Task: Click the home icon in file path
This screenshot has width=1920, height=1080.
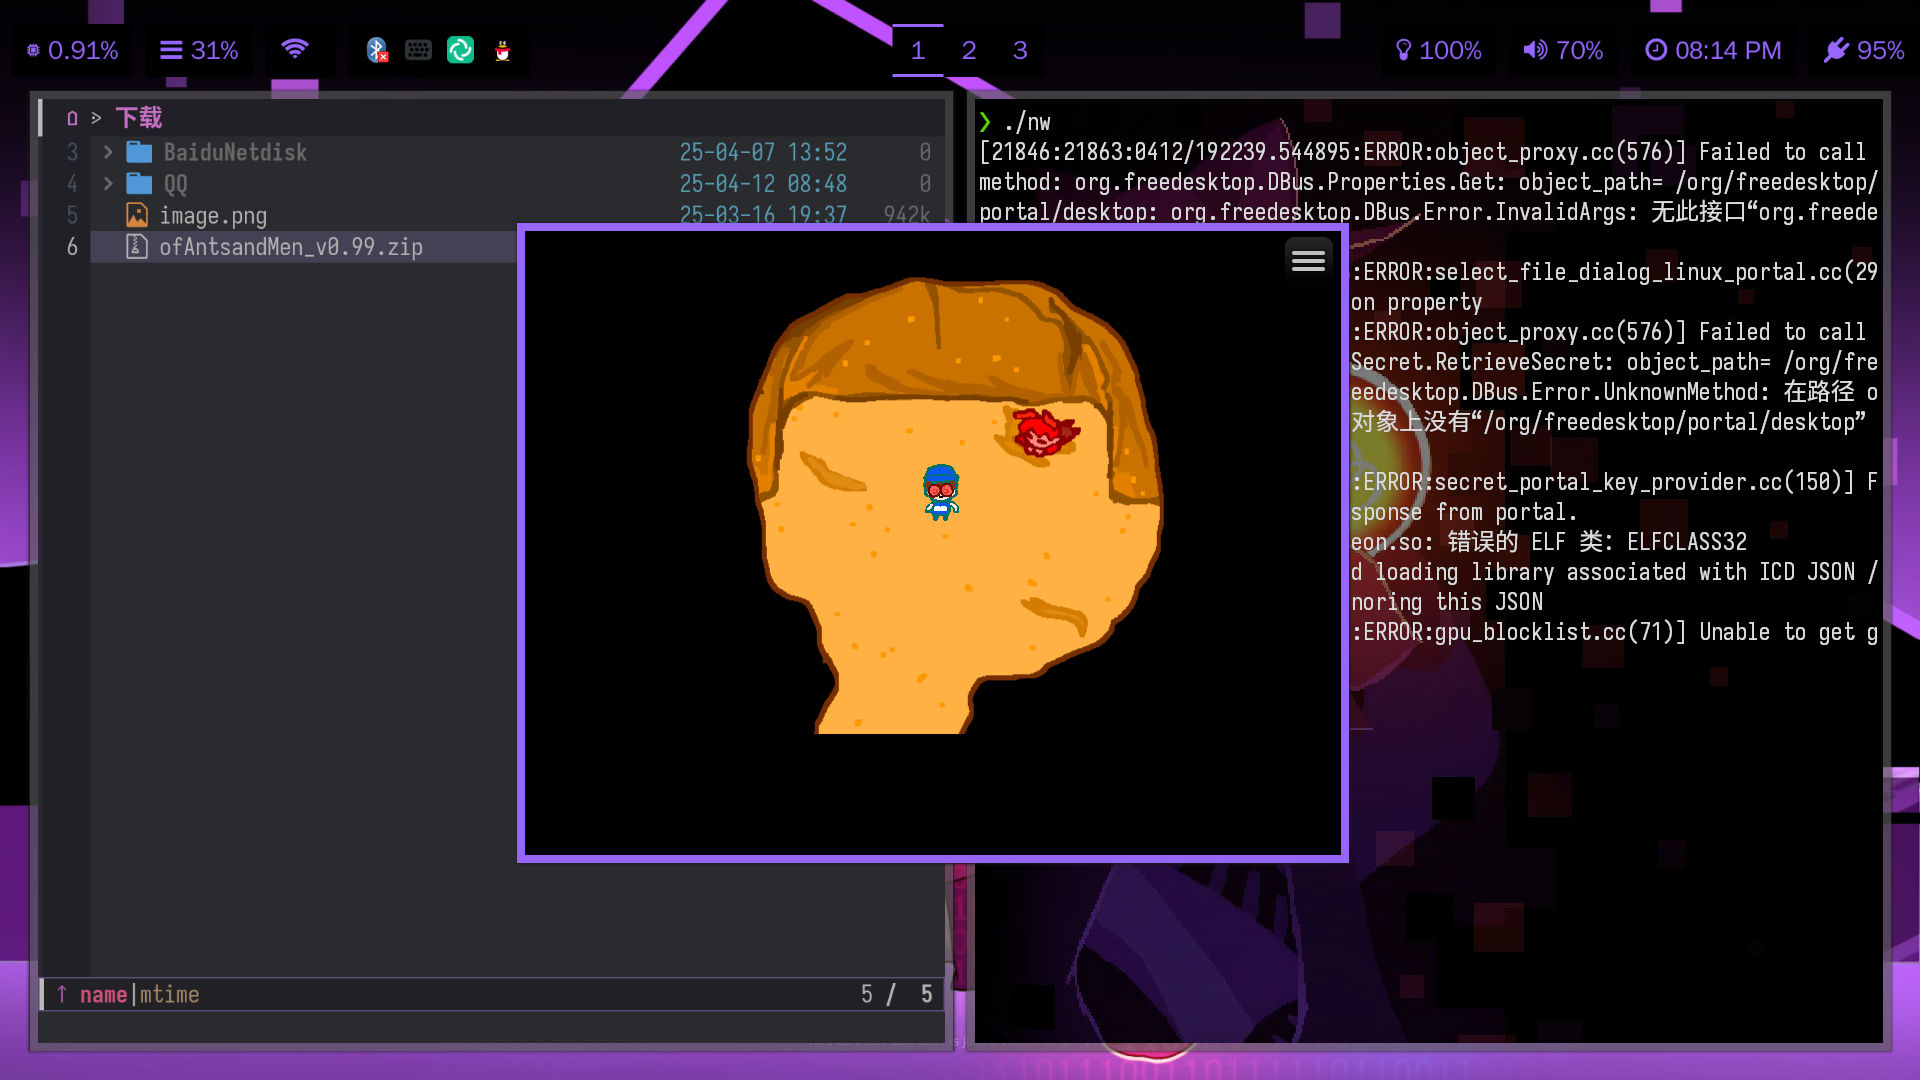Action: click(x=72, y=118)
